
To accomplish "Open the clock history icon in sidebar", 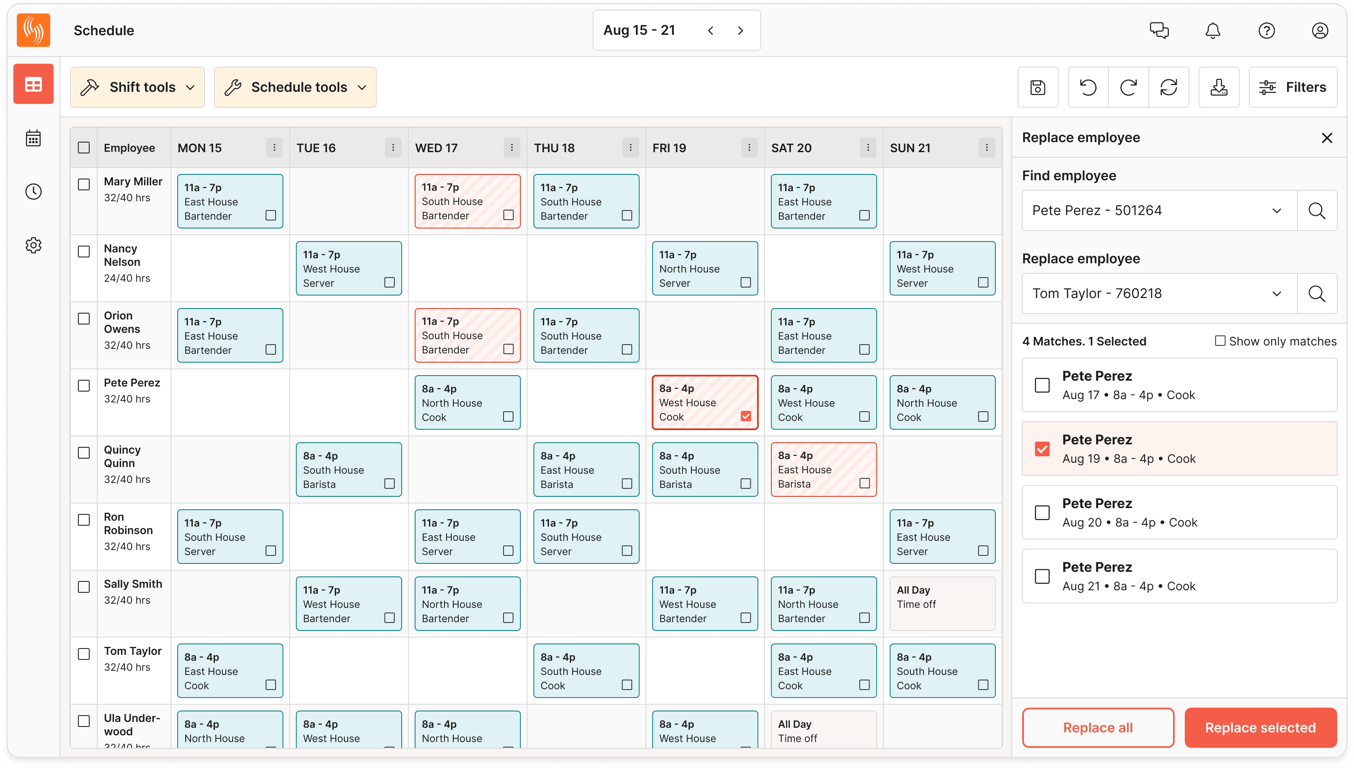I will [33, 191].
